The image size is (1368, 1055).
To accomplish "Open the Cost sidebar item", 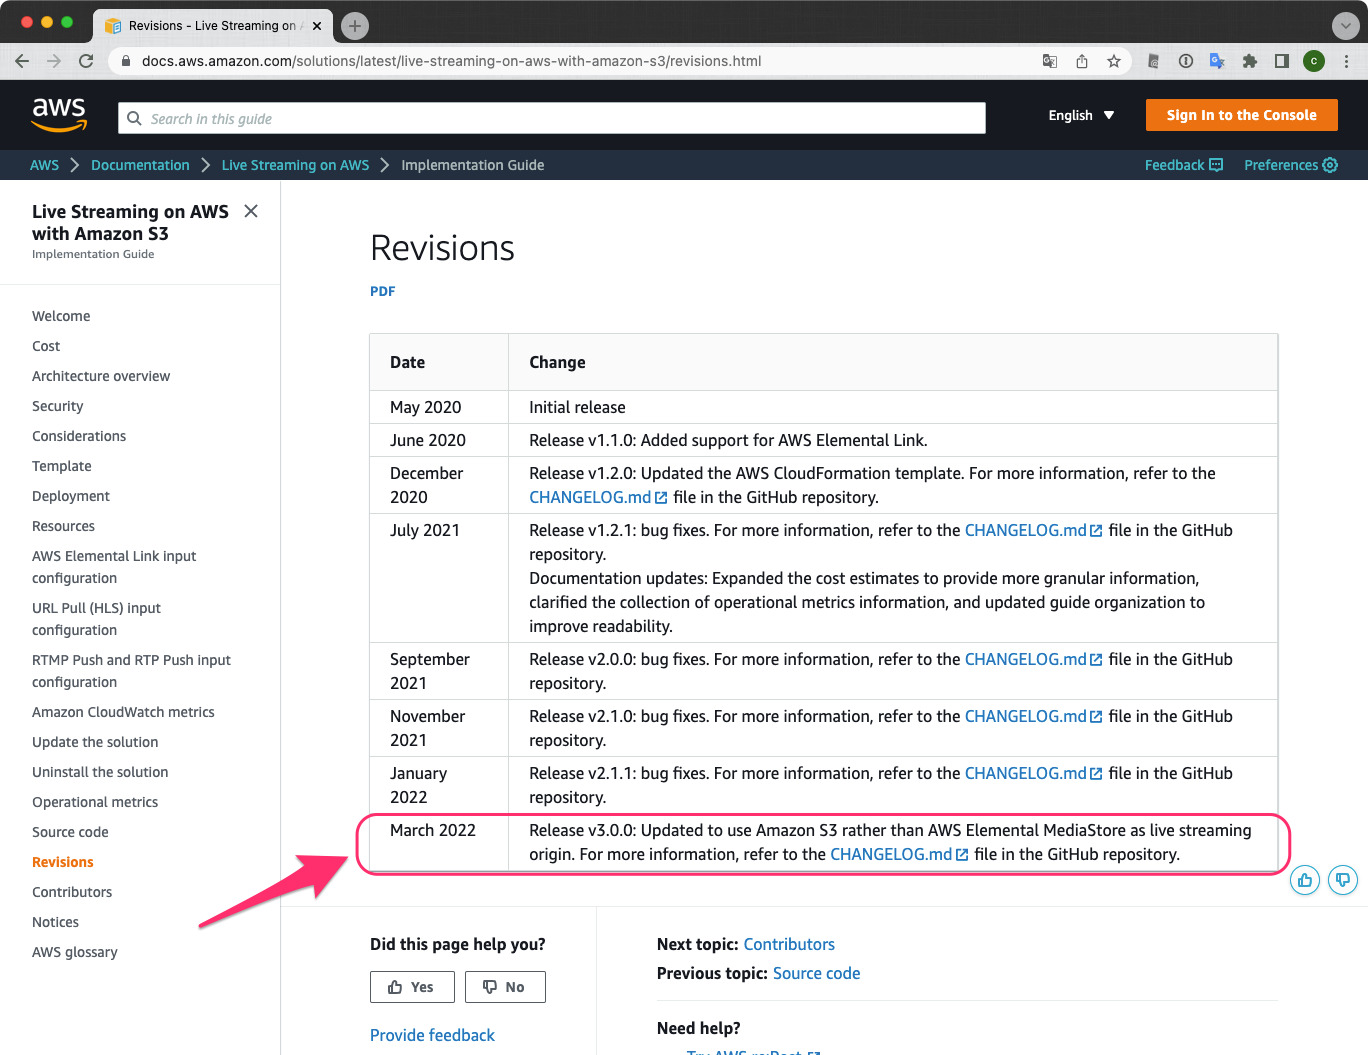I will click(46, 346).
